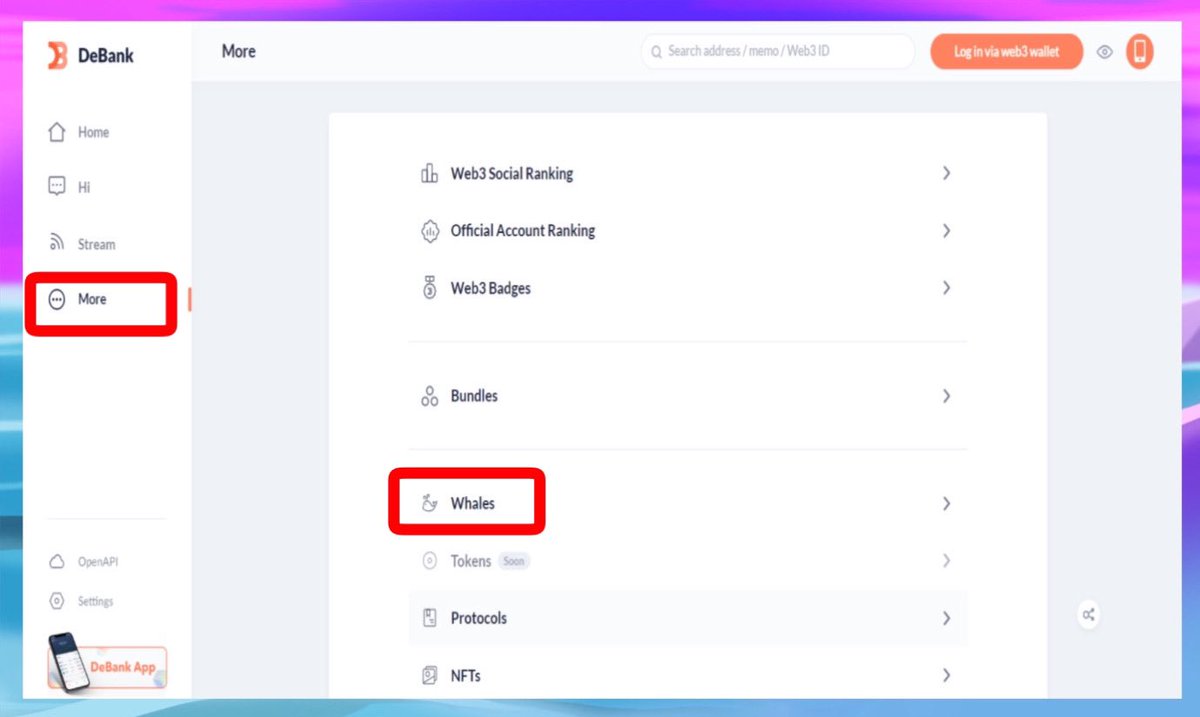The image size is (1200, 717).
Task: Expand the Official Account Ranking chevron
Action: pos(946,230)
